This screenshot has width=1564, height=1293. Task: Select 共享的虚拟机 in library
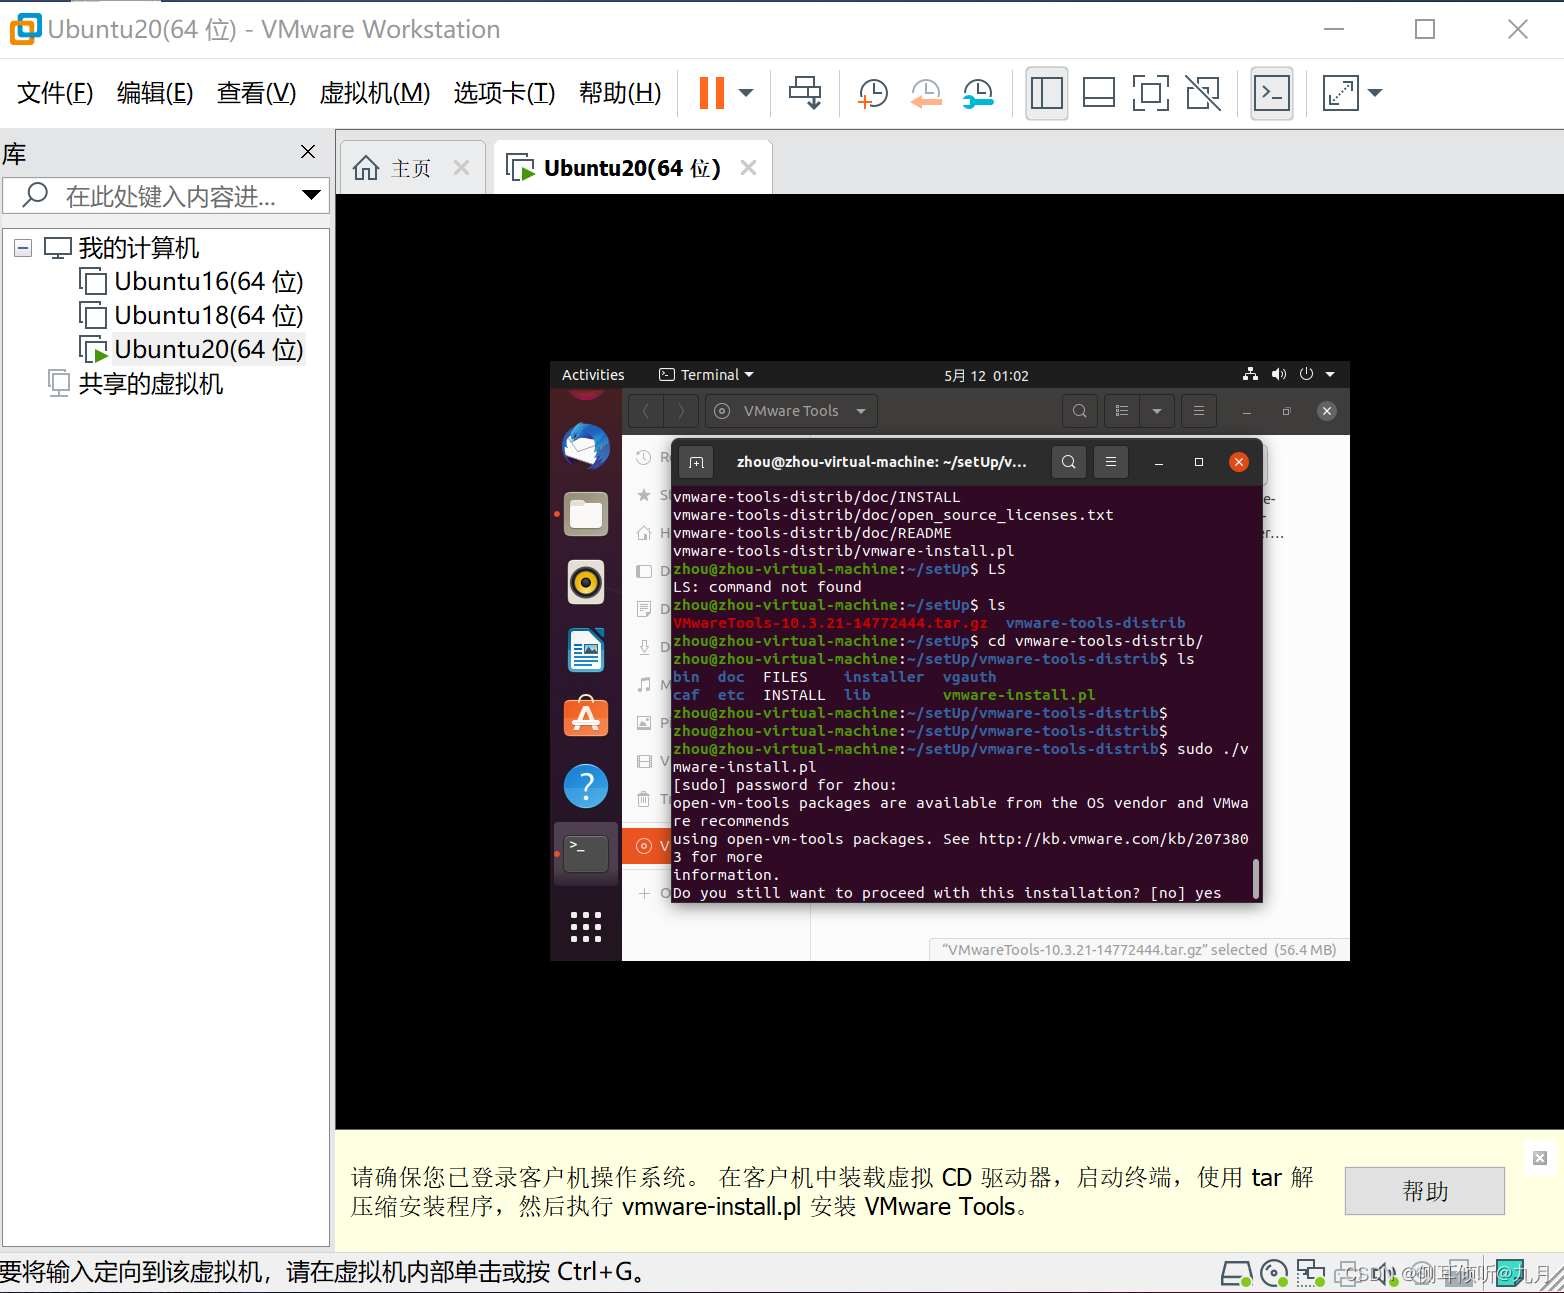click(136, 384)
